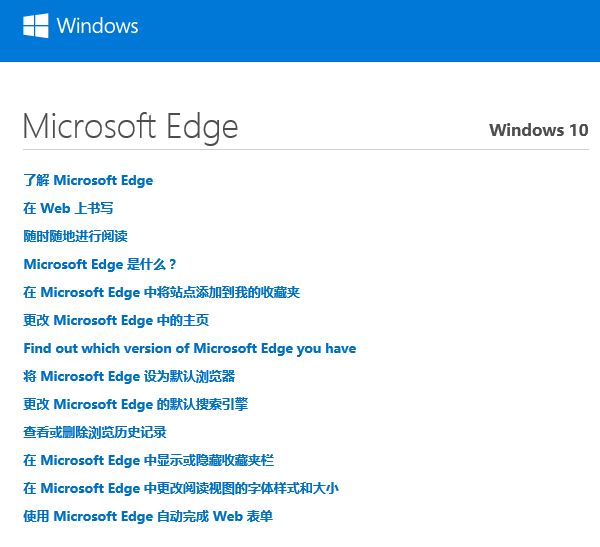Open Microsoft Edge 是什么？ link
Viewport: 600px width, 547px height.
(x=100, y=264)
